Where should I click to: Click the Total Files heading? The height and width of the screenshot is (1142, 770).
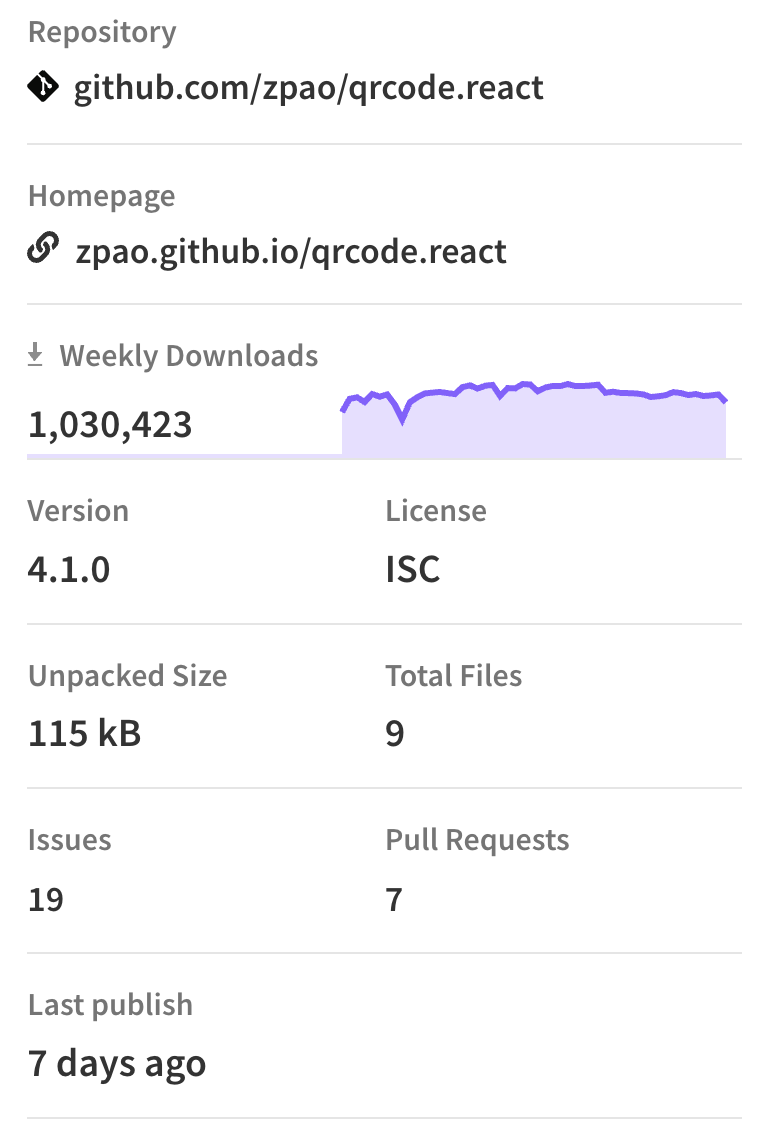tap(454, 676)
